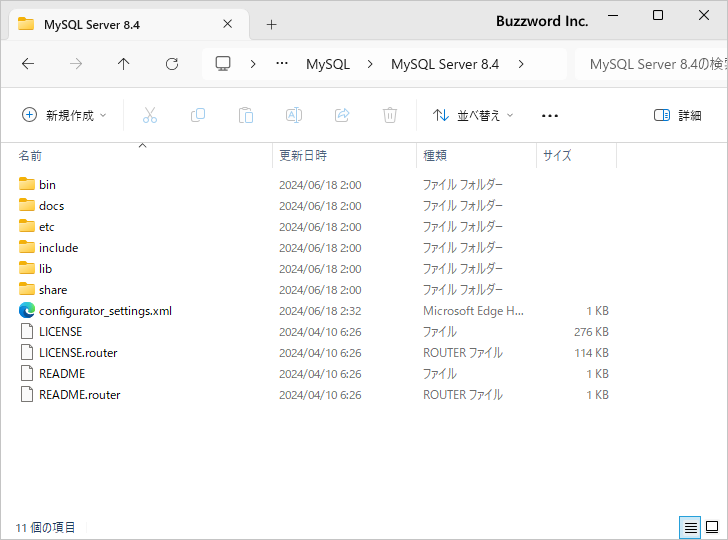Select the LICENSE.router file icon

27,352
